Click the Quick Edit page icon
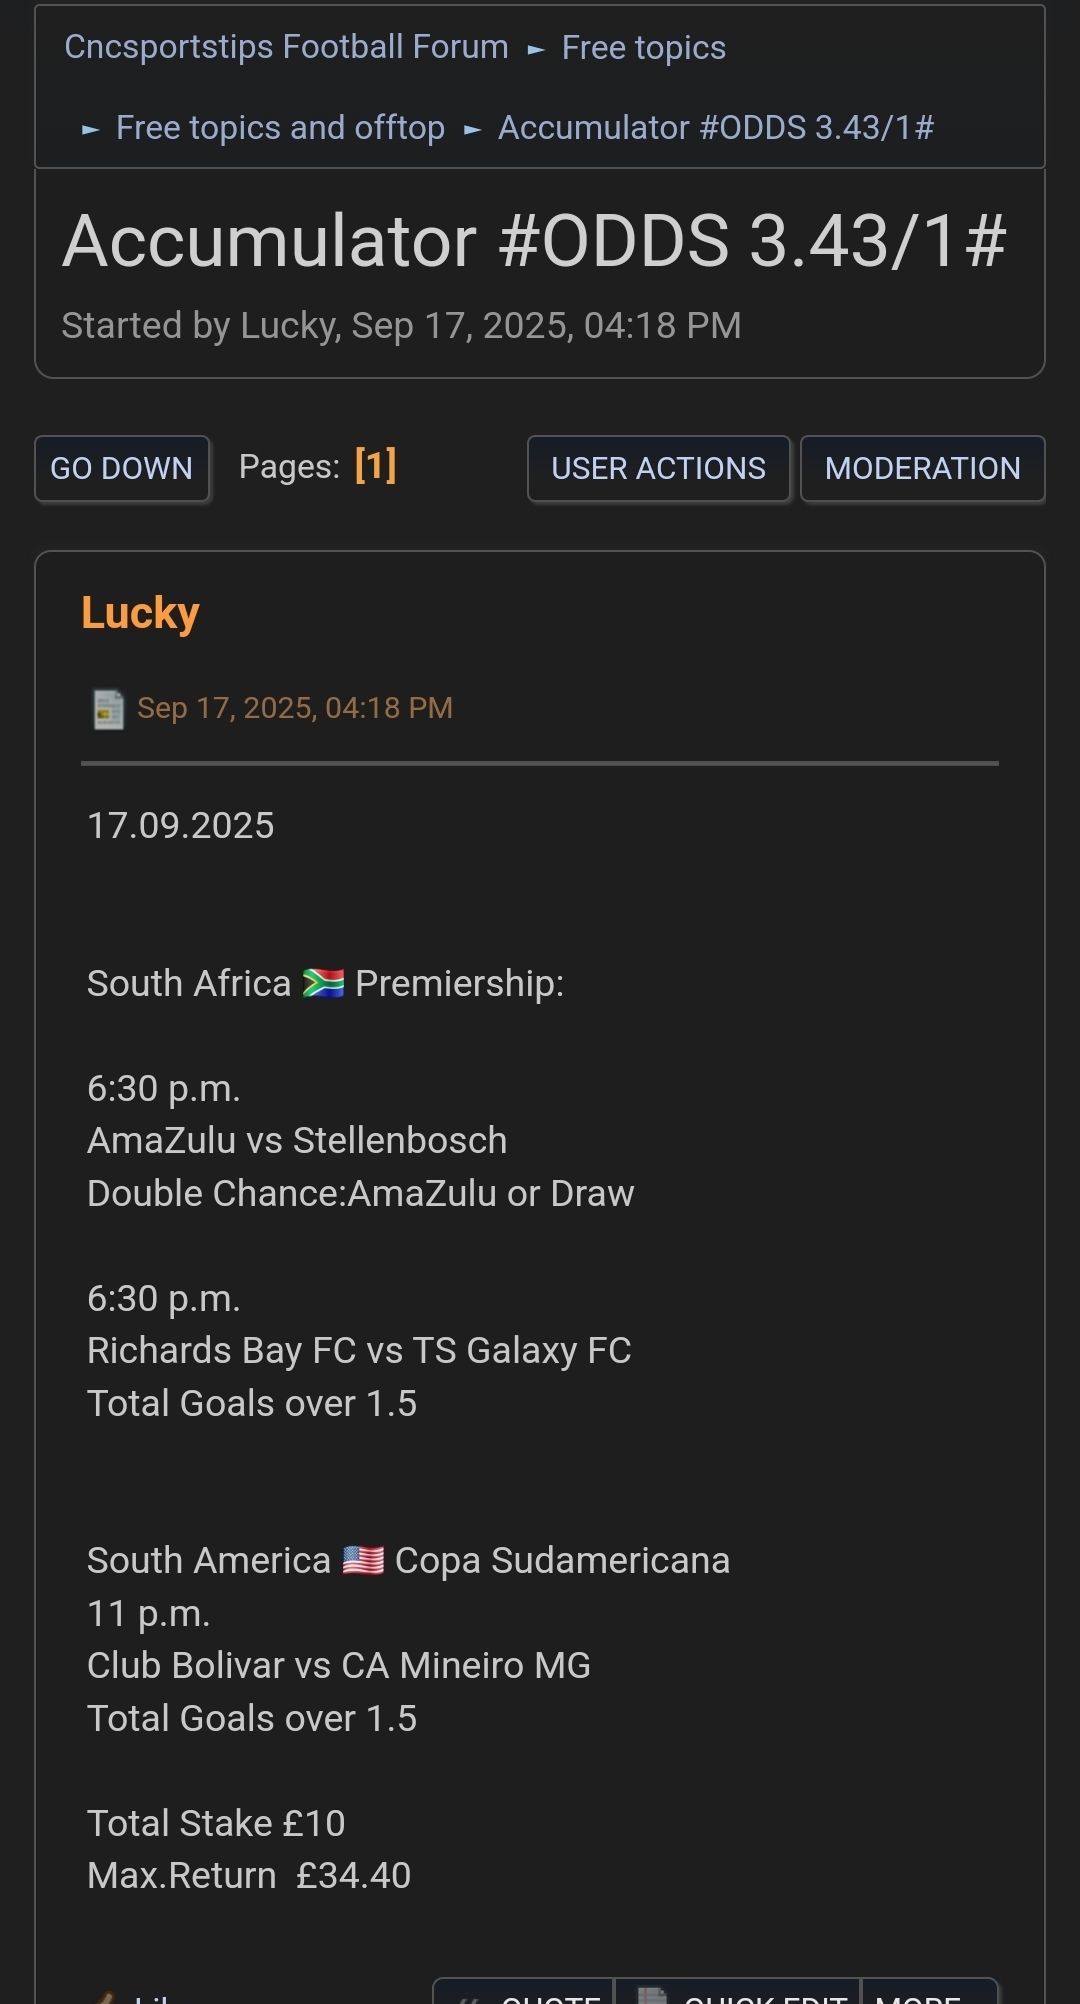This screenshot has width=1080, height=2004. tap(652, 1996)
